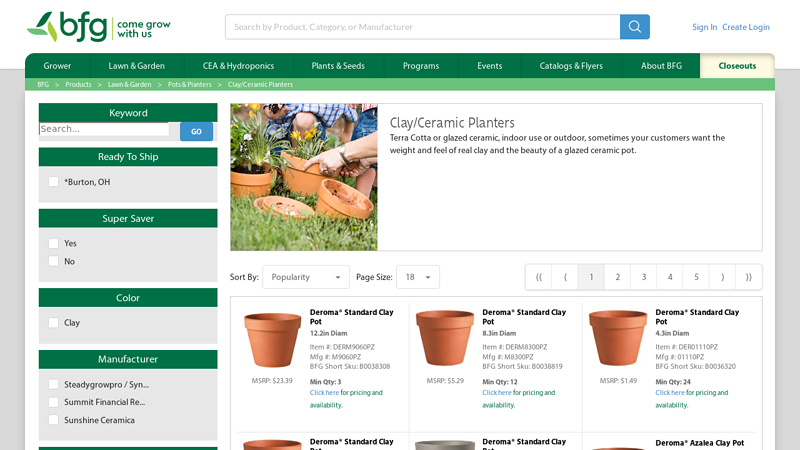The image size is (800, 450).
Task: Go to page 3
Action: (644, 277)
